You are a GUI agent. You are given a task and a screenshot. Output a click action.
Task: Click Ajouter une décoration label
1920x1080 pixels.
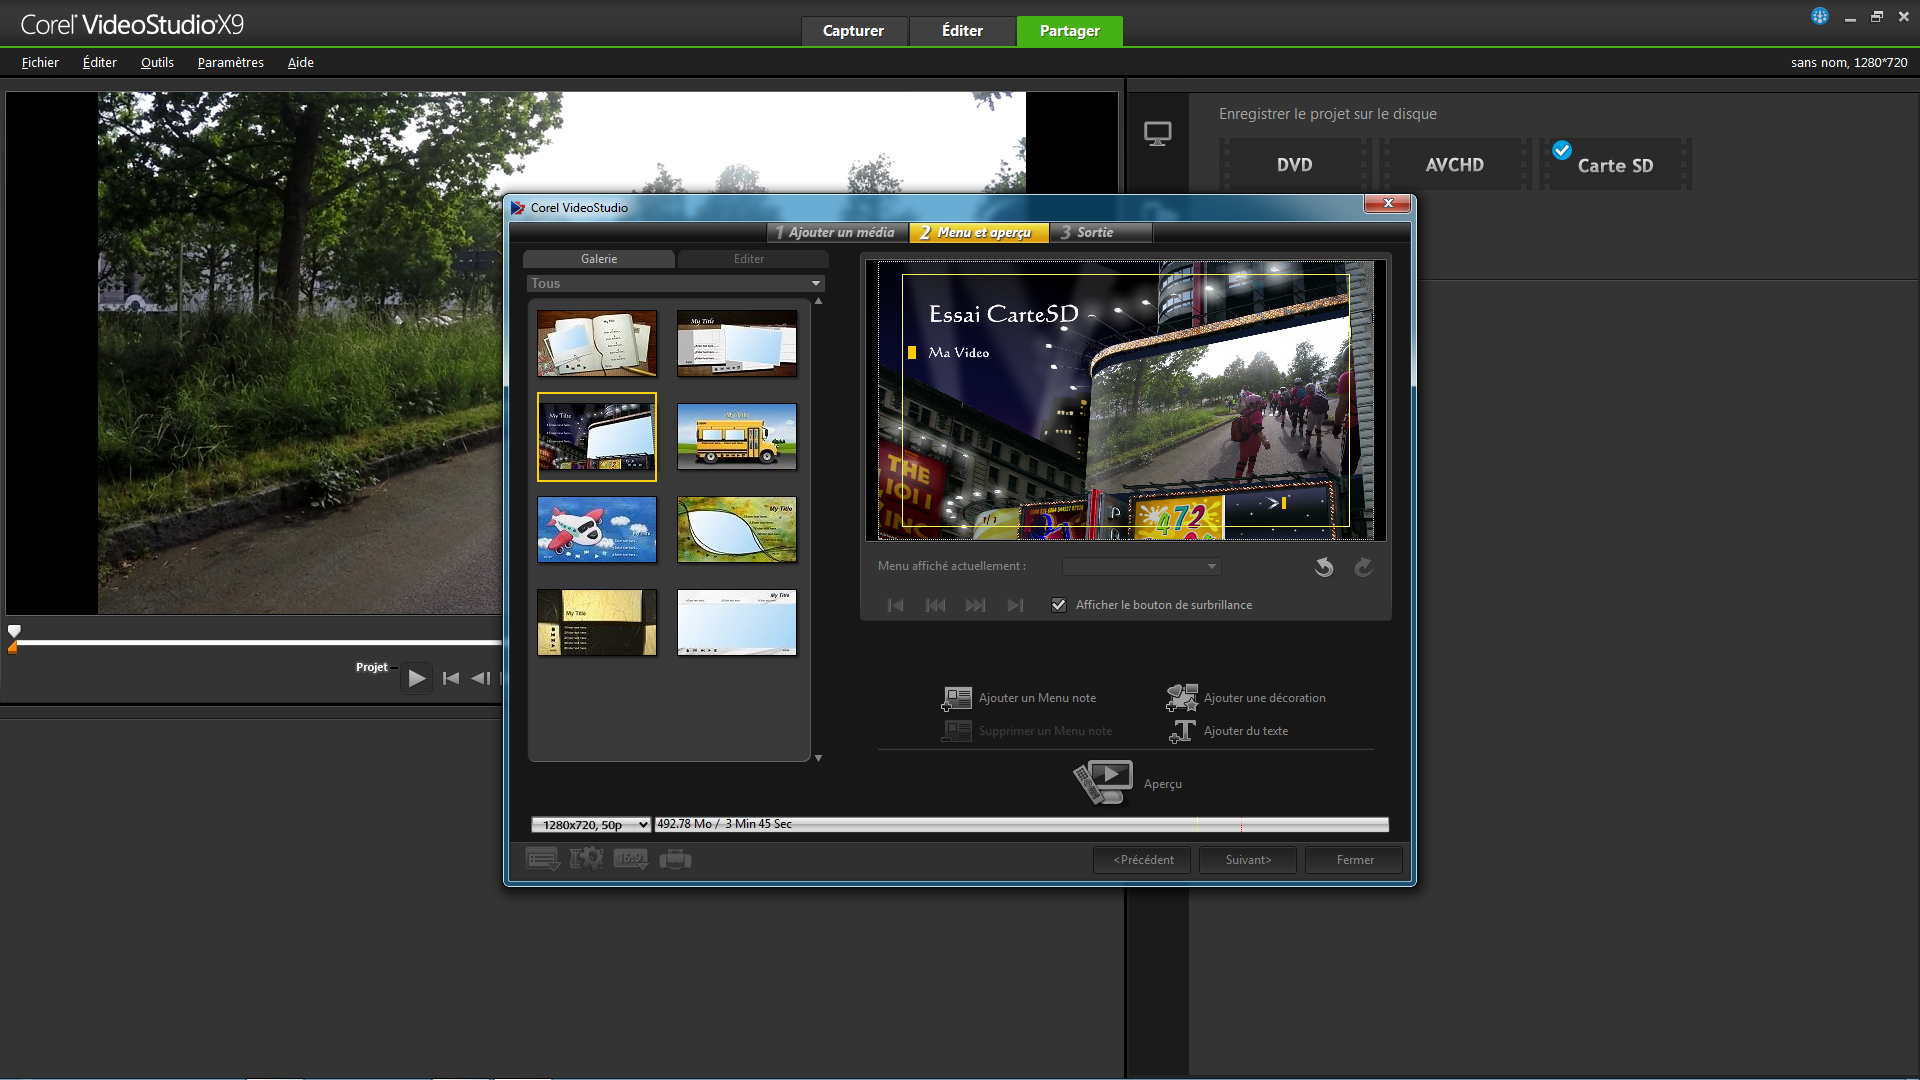tap(1265, 698)
